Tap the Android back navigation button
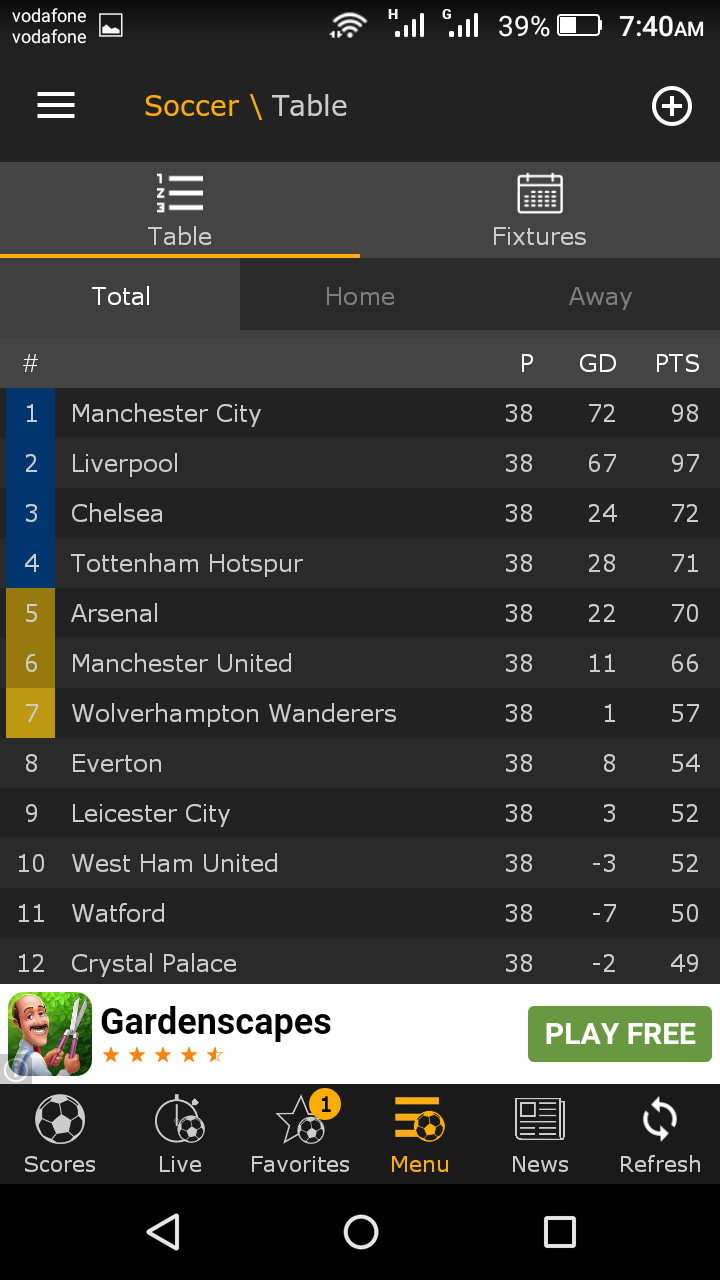Image resolution: width=720 pixels, height=1280 pixels. coord(163,1232)
